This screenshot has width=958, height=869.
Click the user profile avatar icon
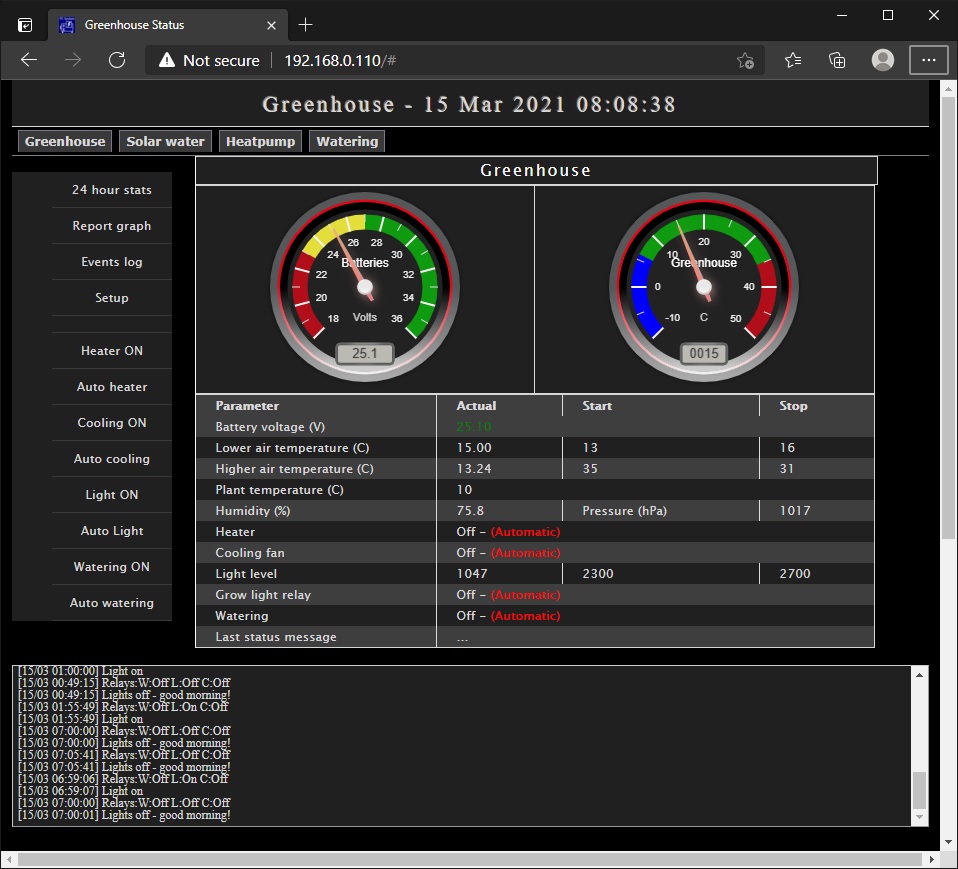[883, 60]
